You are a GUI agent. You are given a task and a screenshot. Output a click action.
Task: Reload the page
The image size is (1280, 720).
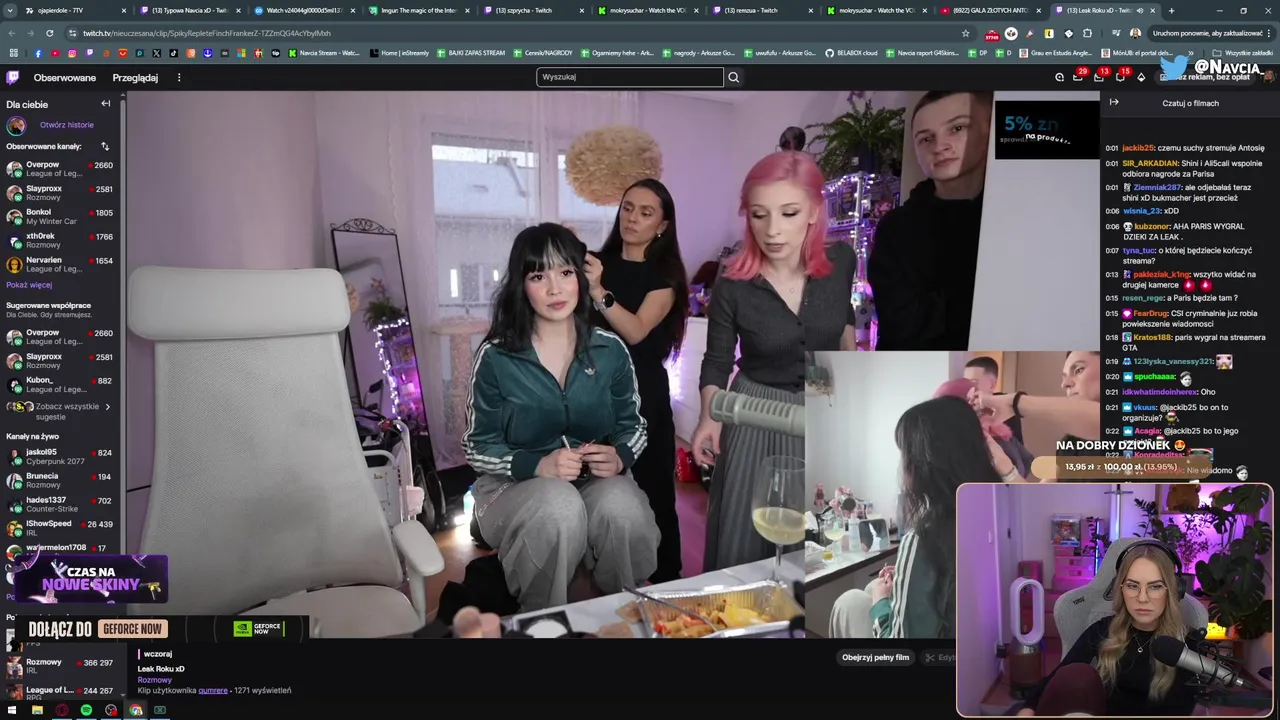point(51,33)
